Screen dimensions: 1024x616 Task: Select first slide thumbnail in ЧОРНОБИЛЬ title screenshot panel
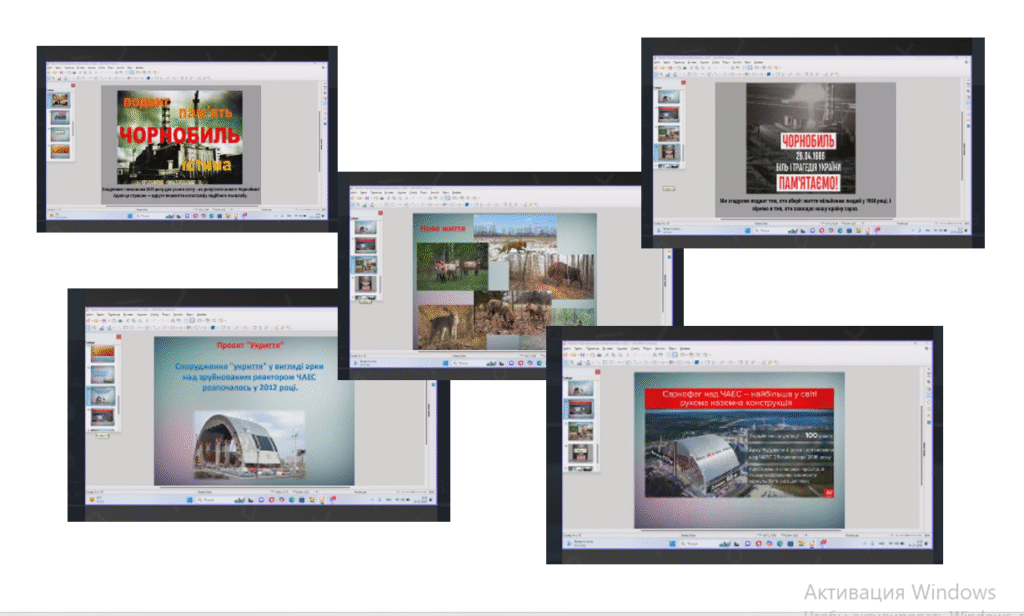click(x=61, y=100)
